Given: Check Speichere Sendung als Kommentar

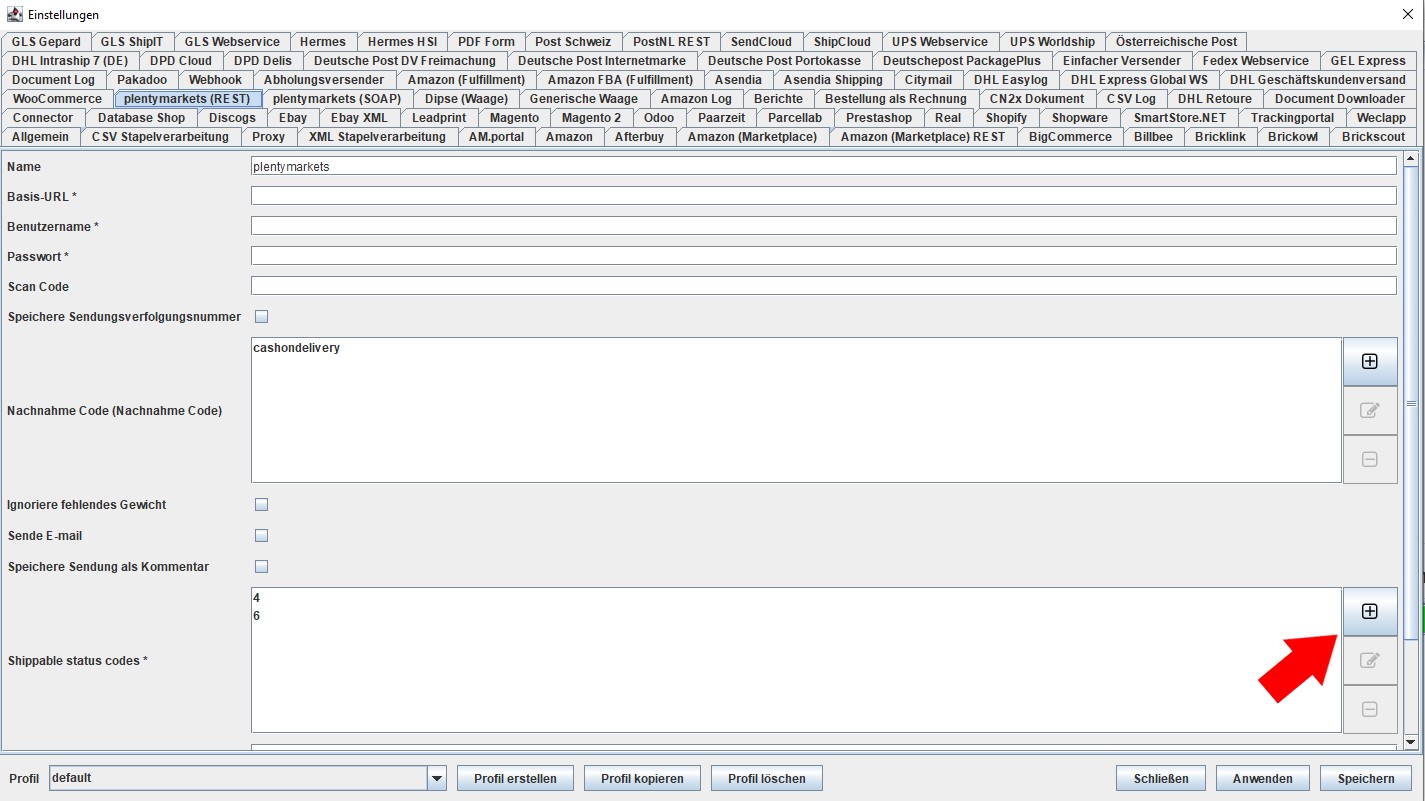Looking at the screenshot, I should pyautogui.click(x=262, y=567).
